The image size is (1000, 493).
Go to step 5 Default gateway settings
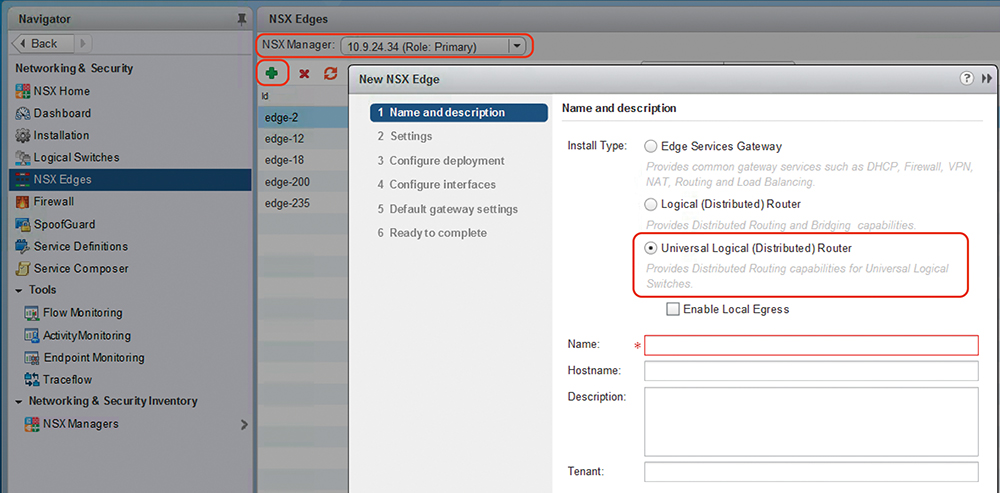(448, 209)
